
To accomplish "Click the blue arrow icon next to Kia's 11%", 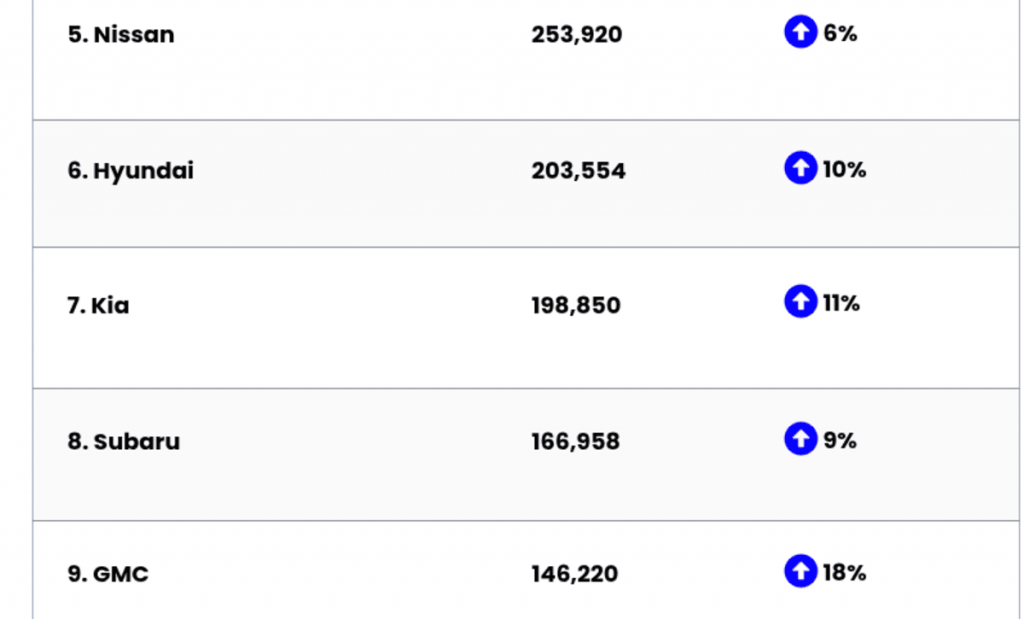I will [800, 301].
